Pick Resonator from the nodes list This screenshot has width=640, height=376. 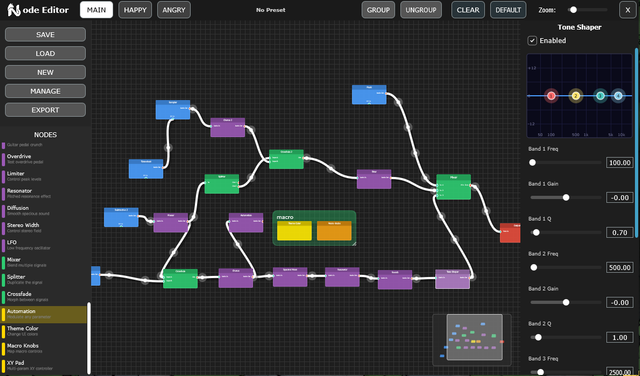tap(44, 193)
